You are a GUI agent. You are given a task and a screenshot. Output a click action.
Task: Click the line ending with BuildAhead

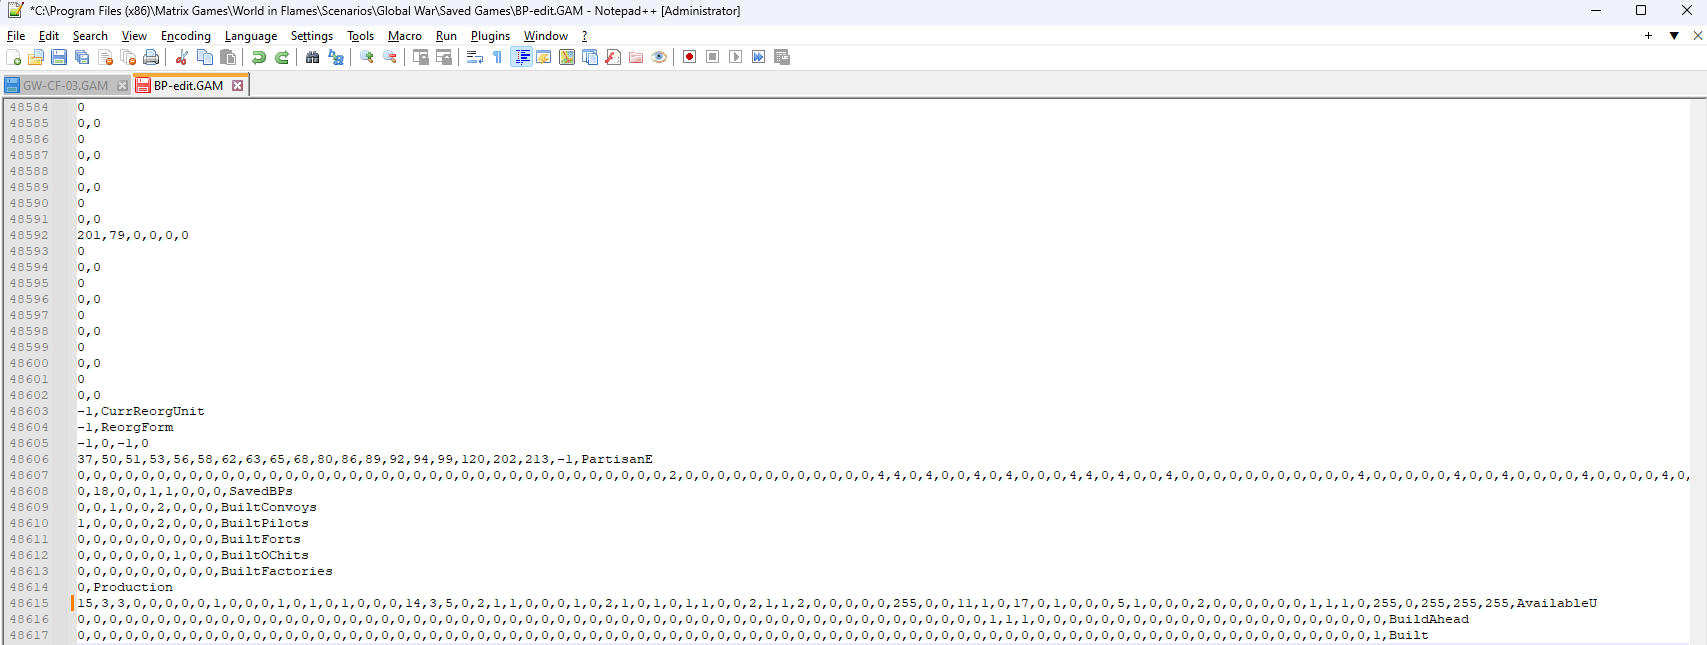point(773,619)
